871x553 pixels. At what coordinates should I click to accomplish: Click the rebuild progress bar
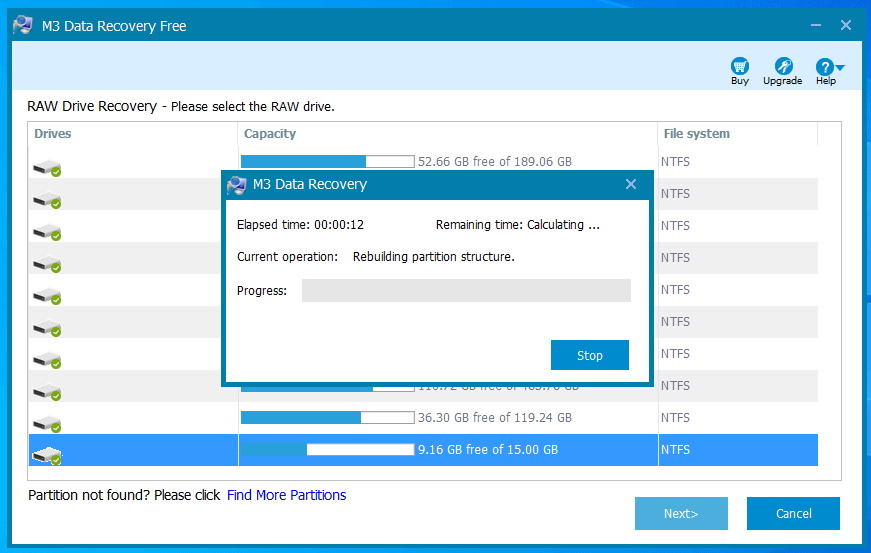pos(466,290)
